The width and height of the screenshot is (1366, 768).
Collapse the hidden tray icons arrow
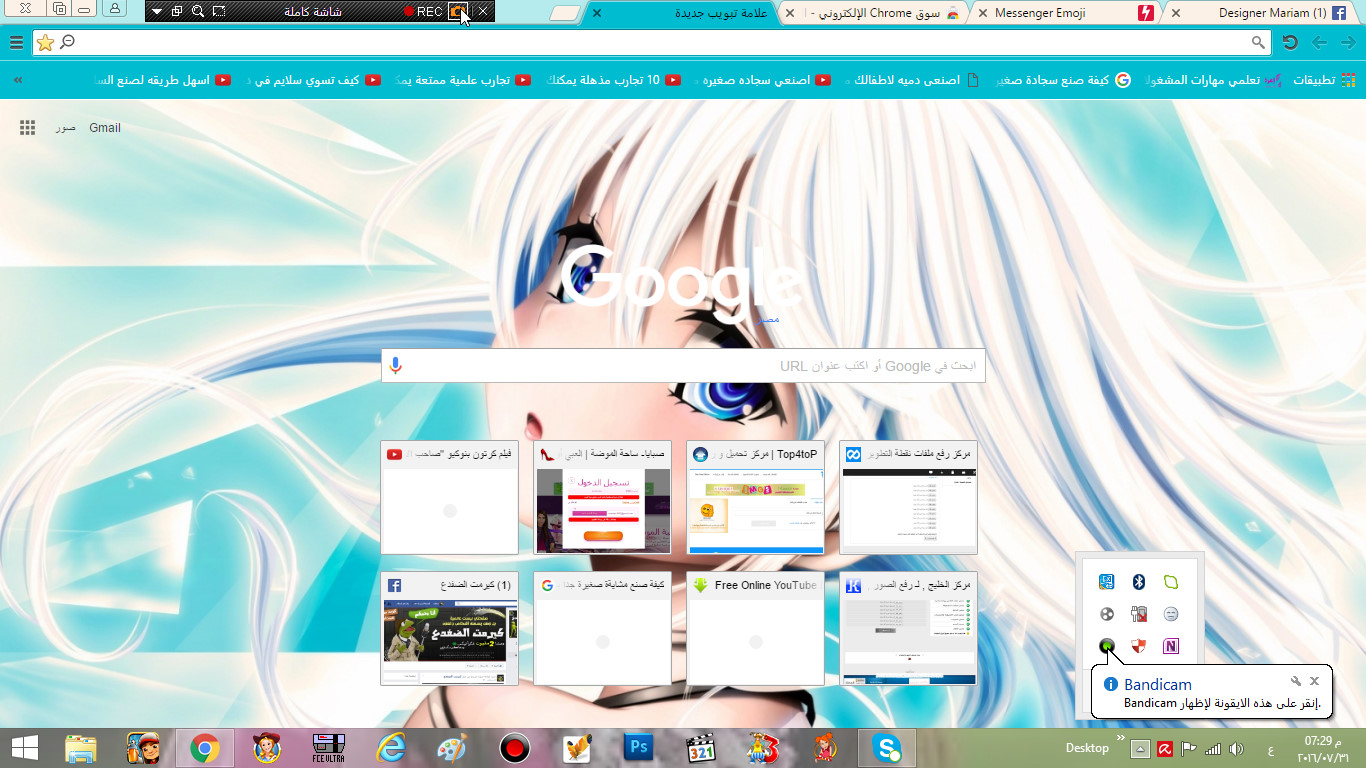(x=1140, y=748)
